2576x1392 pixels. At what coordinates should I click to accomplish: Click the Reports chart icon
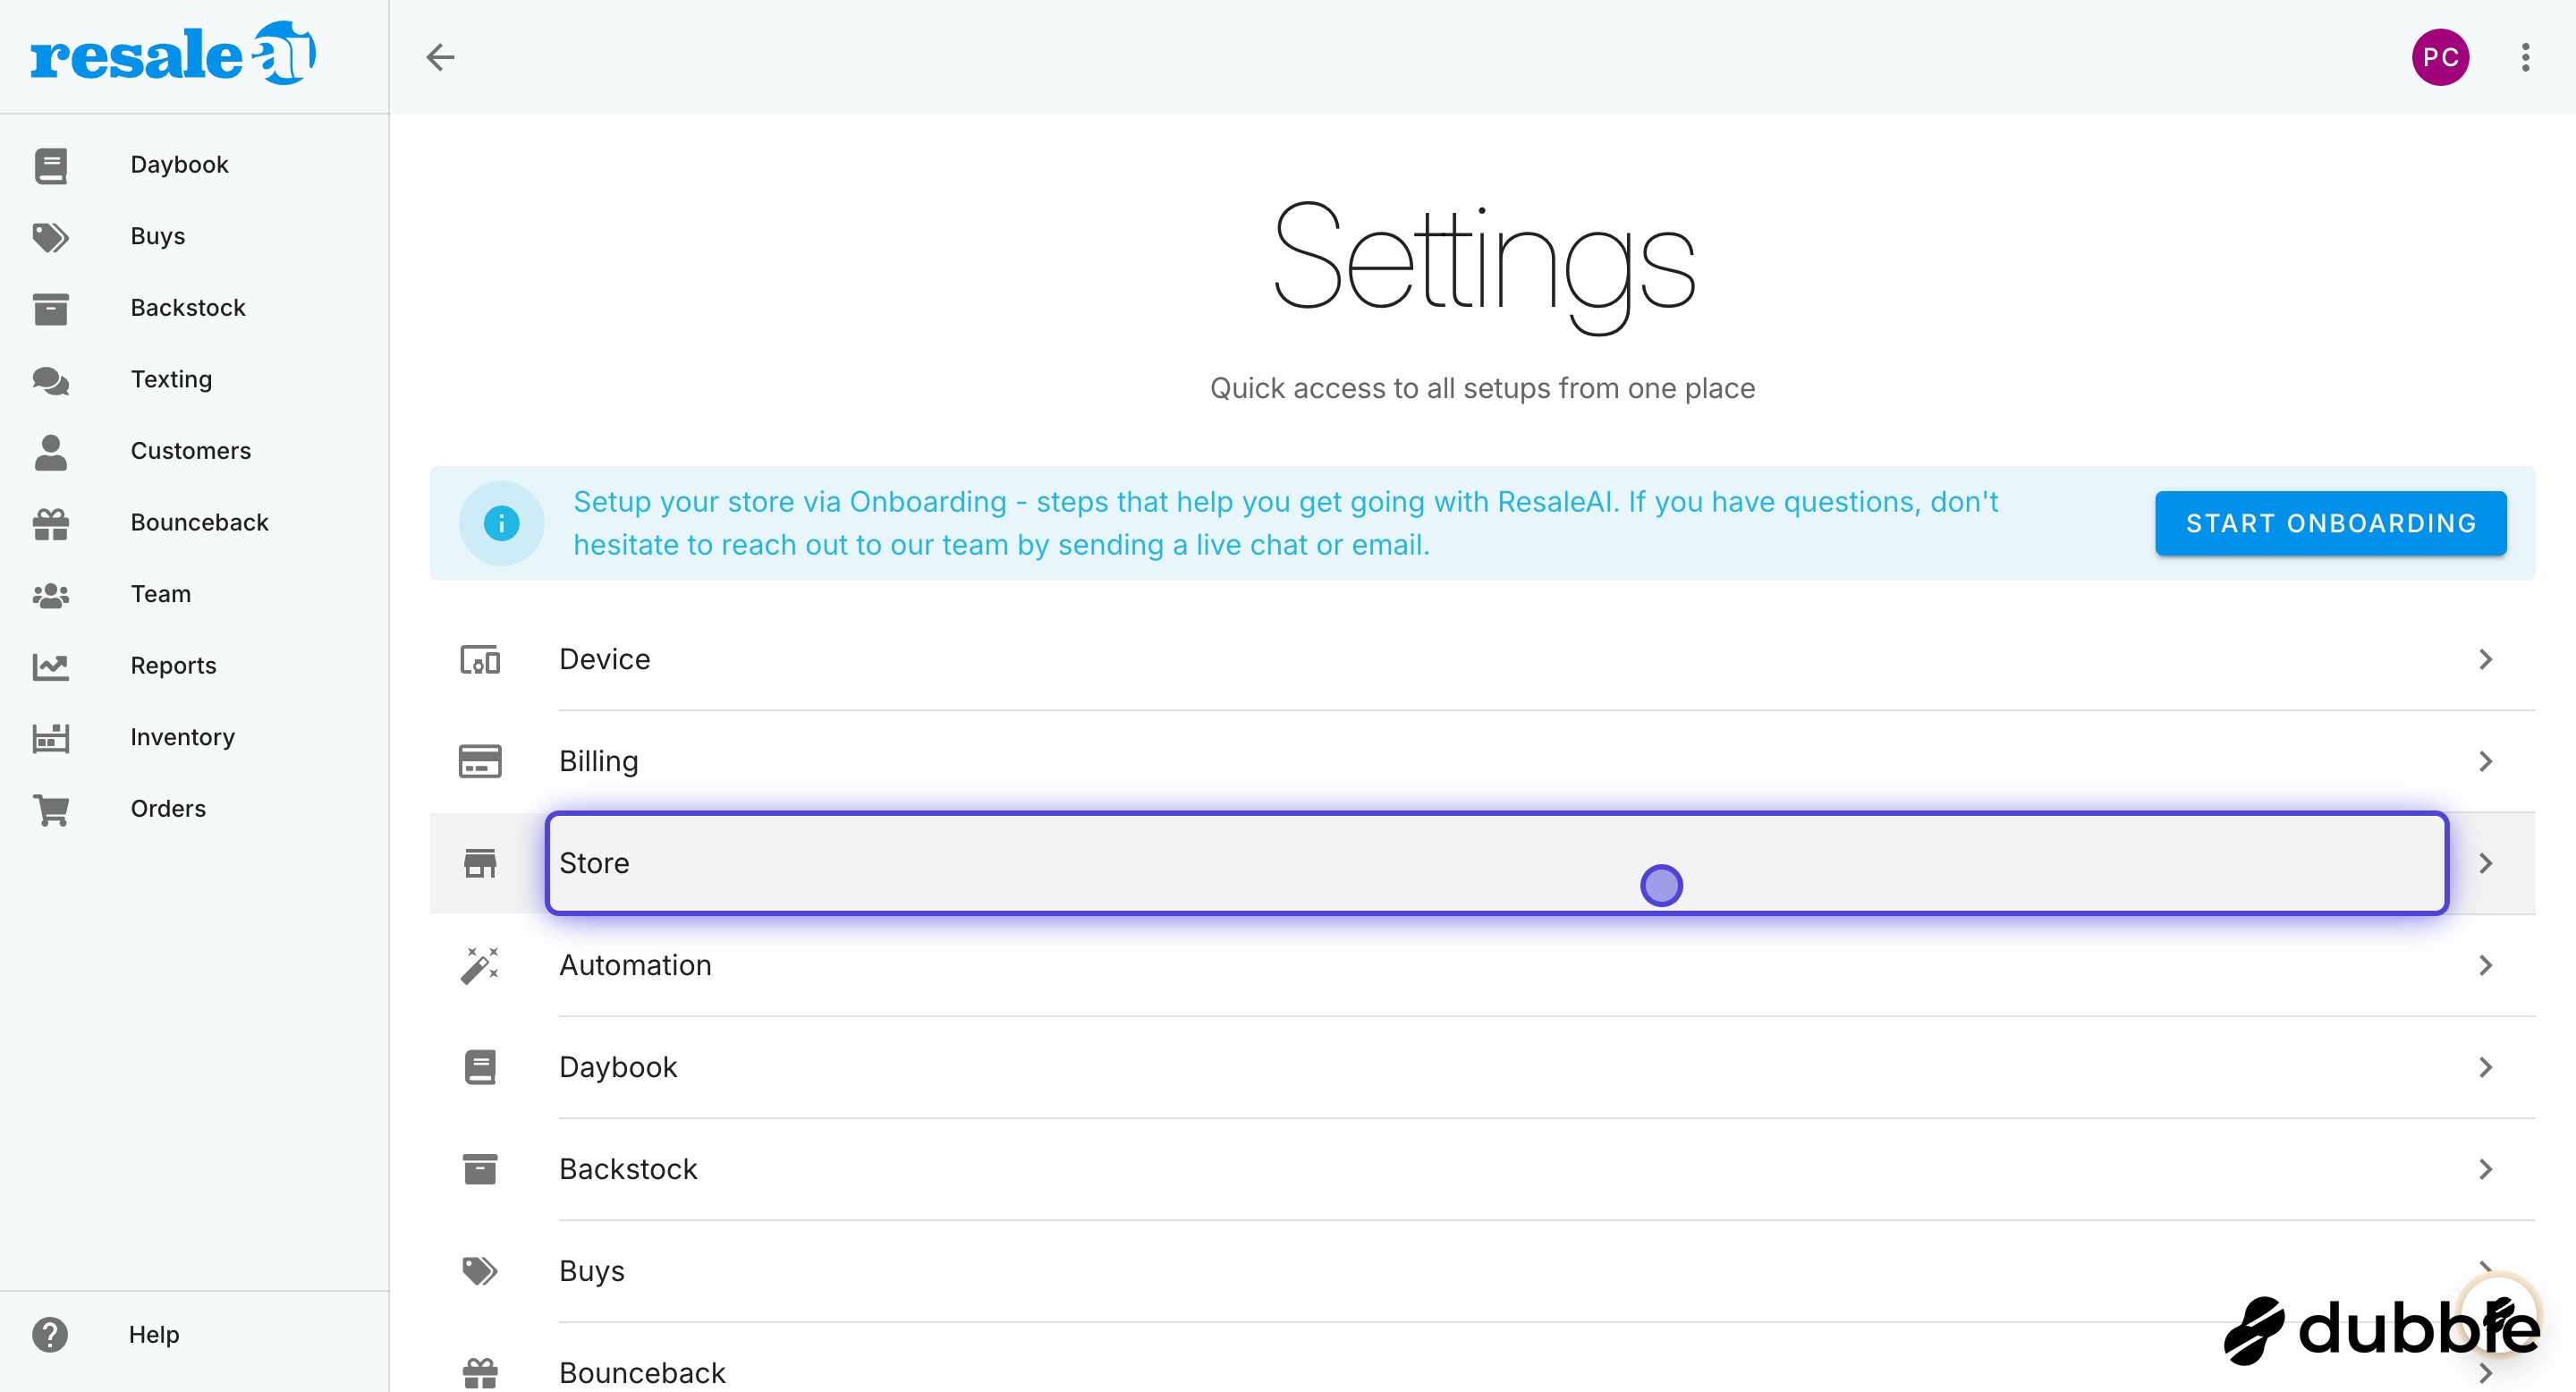[x=50, y=666]
